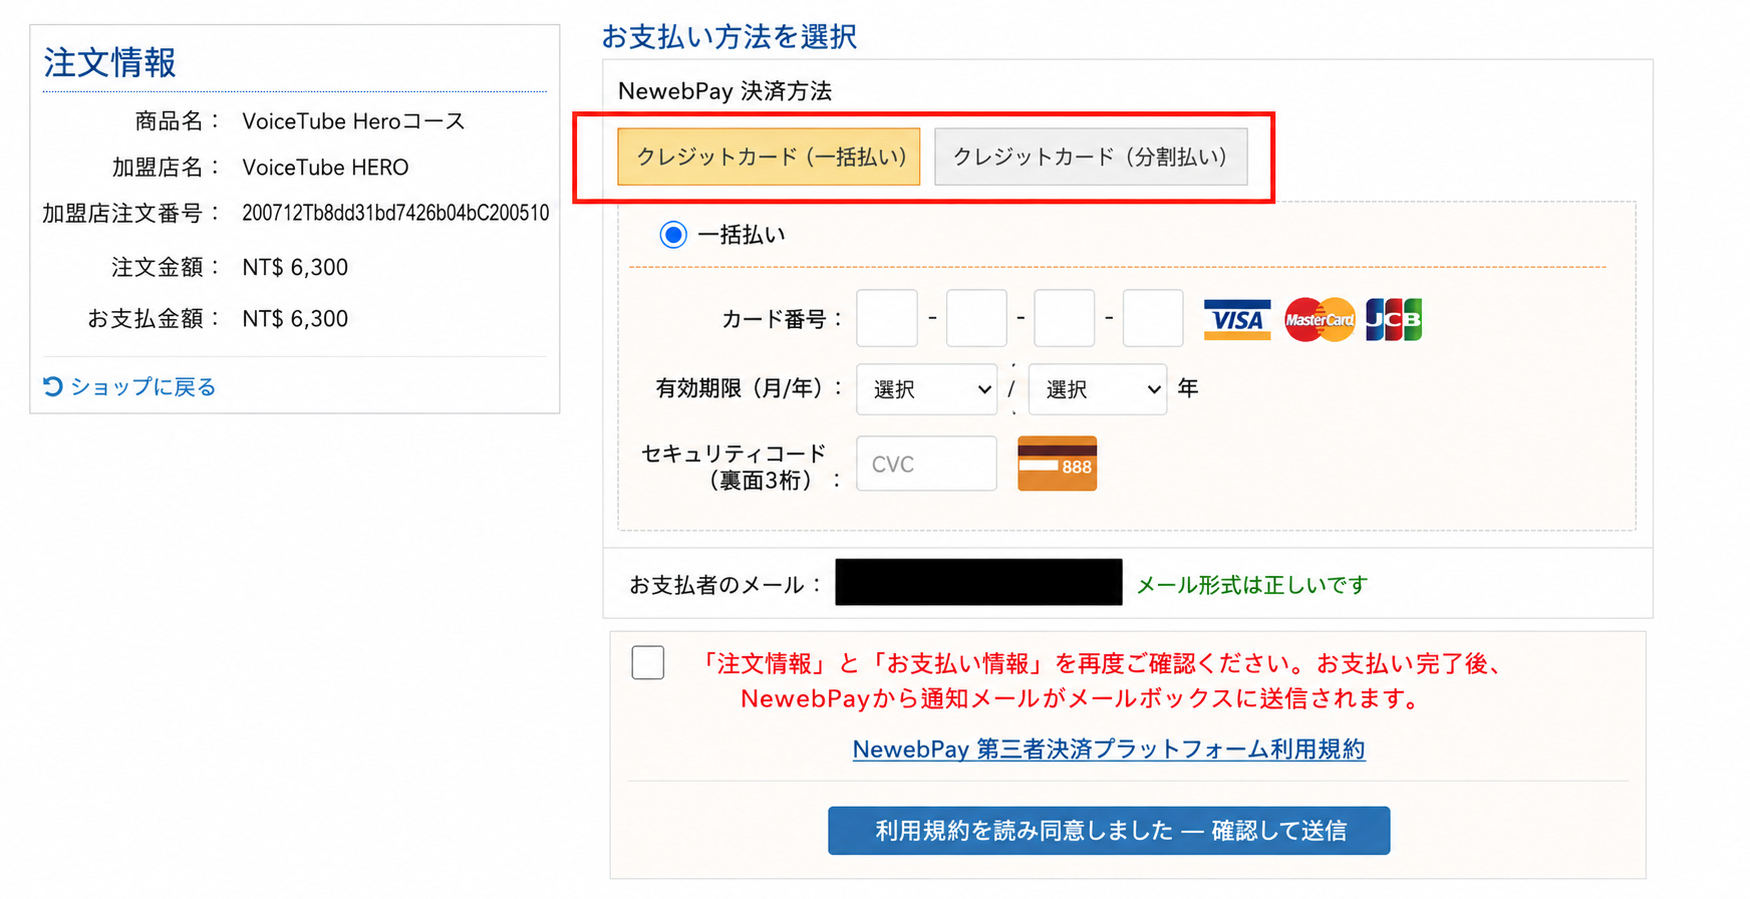
Task: Go back via ショップに戻る link
Action: (x=143, y=387)
